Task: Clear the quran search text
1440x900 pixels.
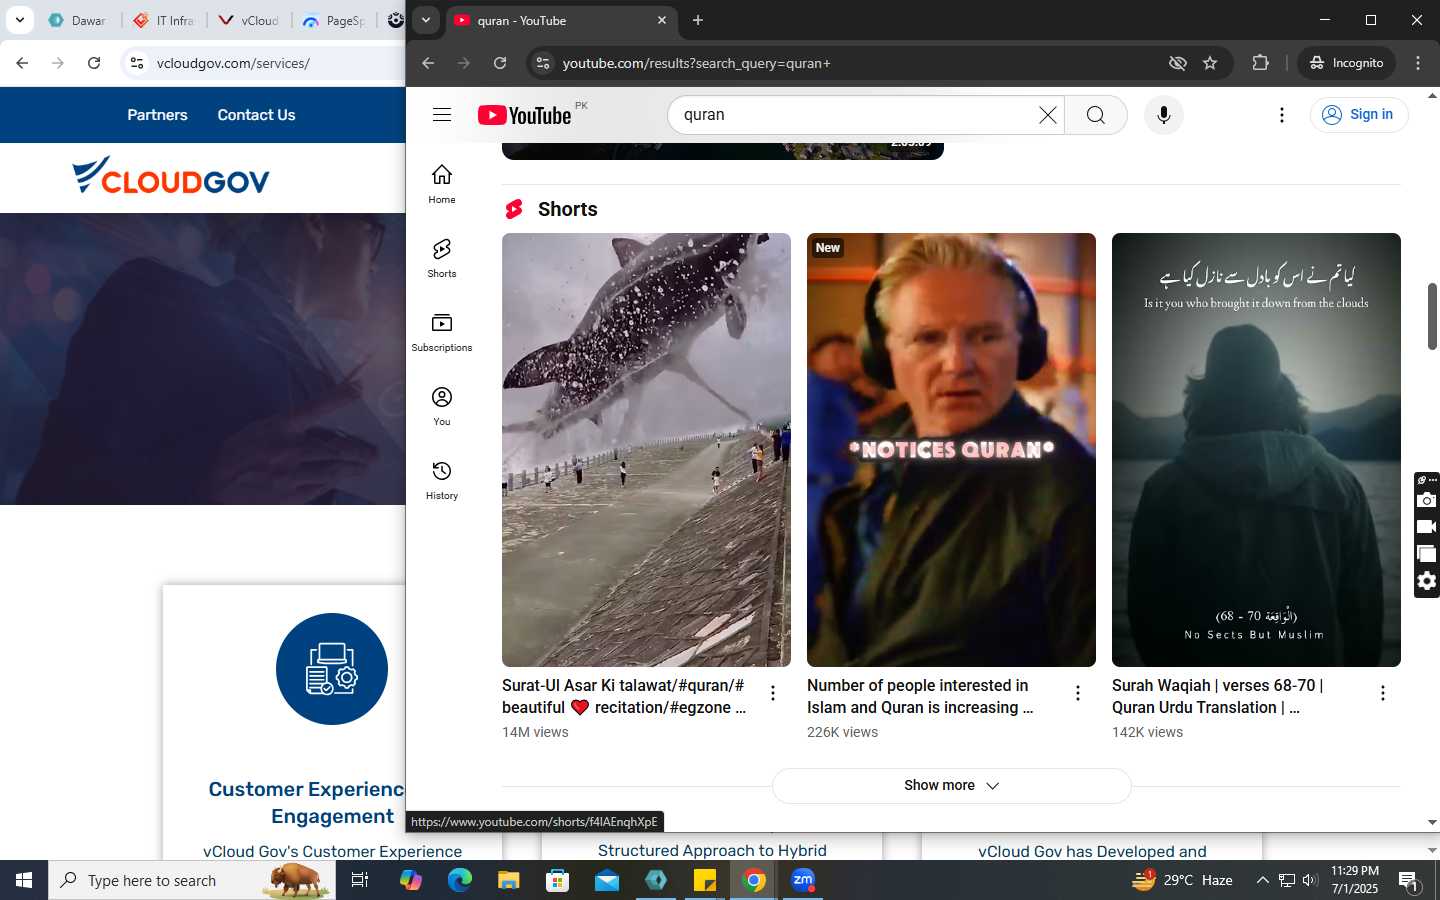Action: point(1047,115)
